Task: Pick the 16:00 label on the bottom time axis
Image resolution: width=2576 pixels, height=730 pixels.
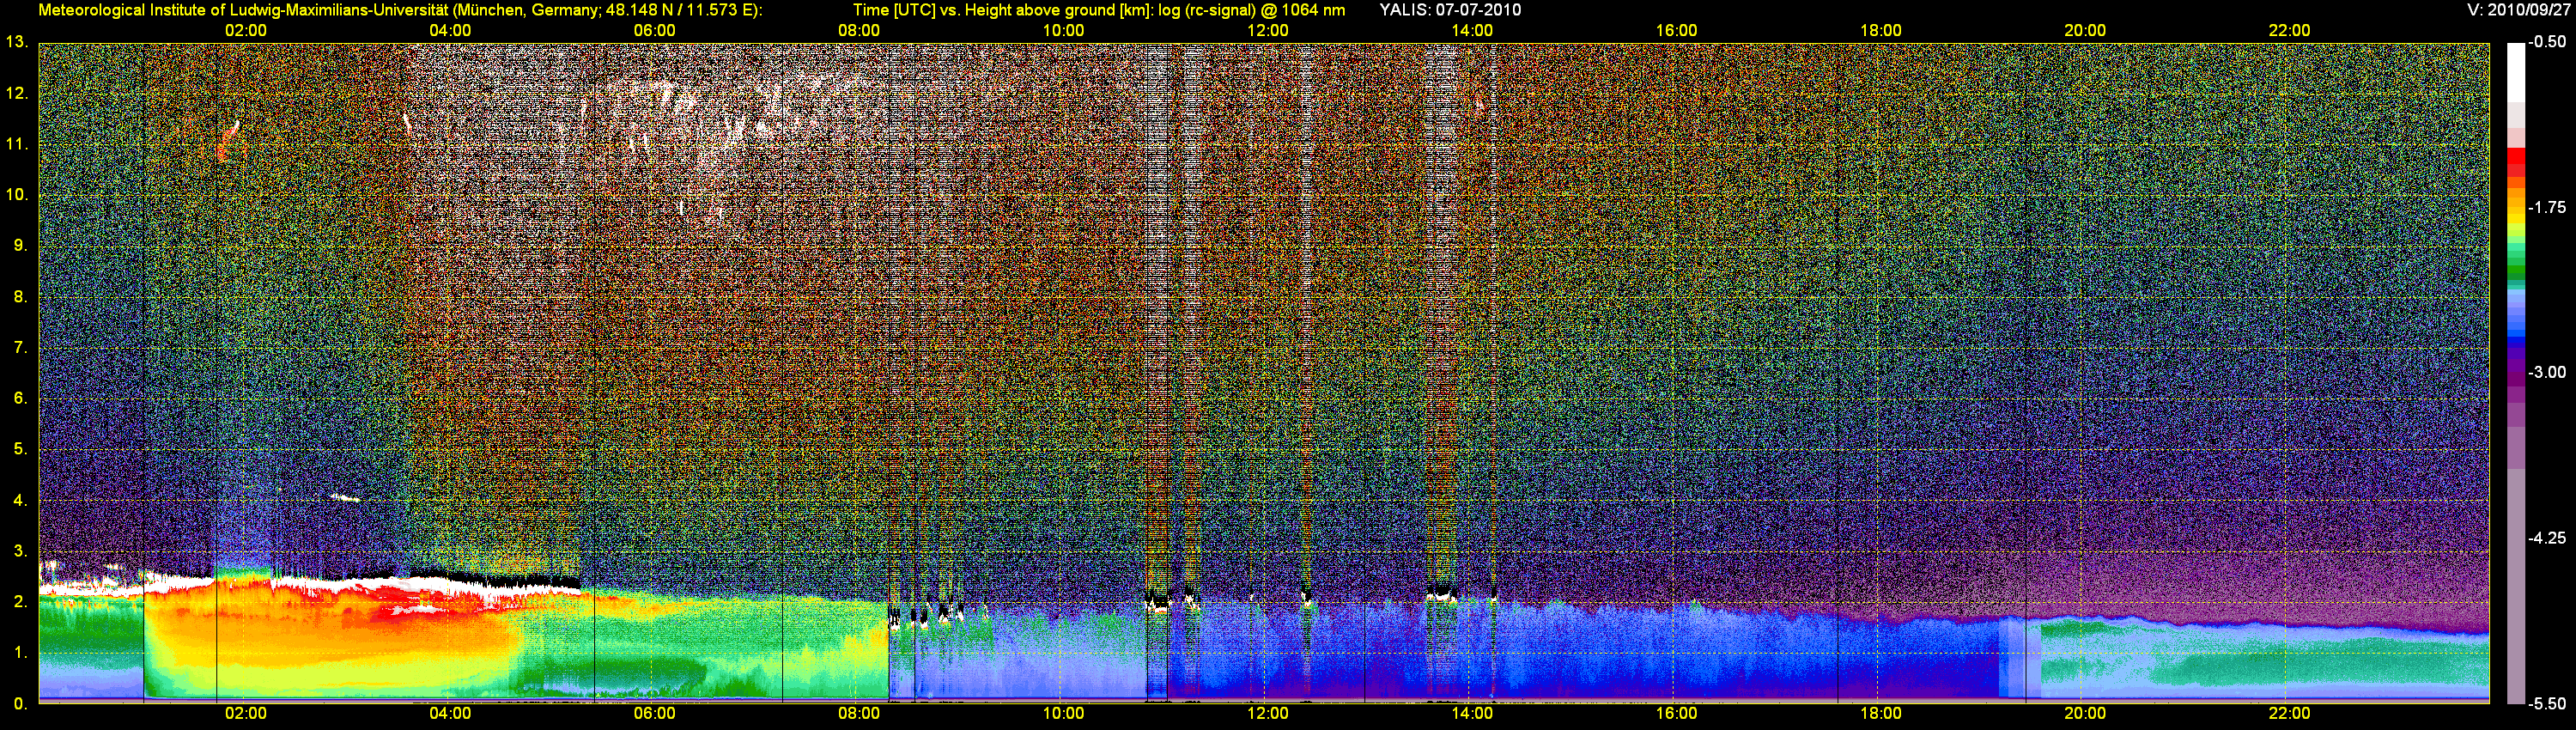Action: pyautogui.click(x=1676, y=714)
